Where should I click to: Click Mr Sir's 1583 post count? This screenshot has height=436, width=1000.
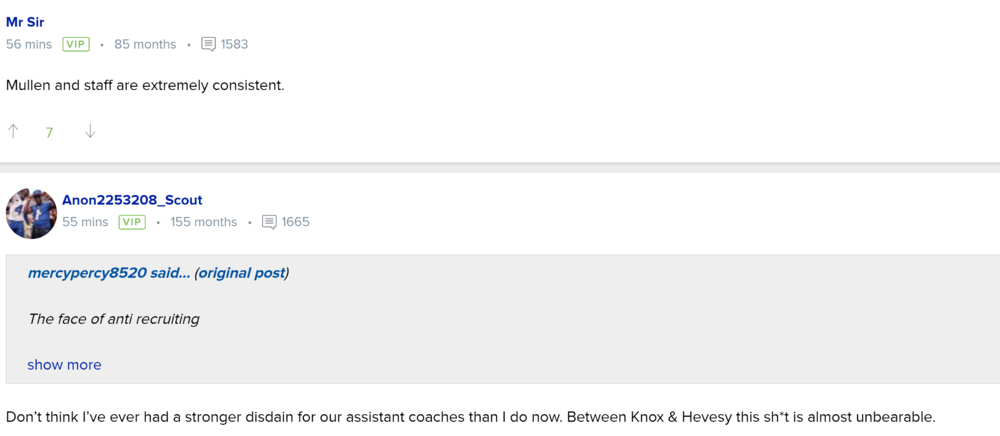click(x=235, y=44)
